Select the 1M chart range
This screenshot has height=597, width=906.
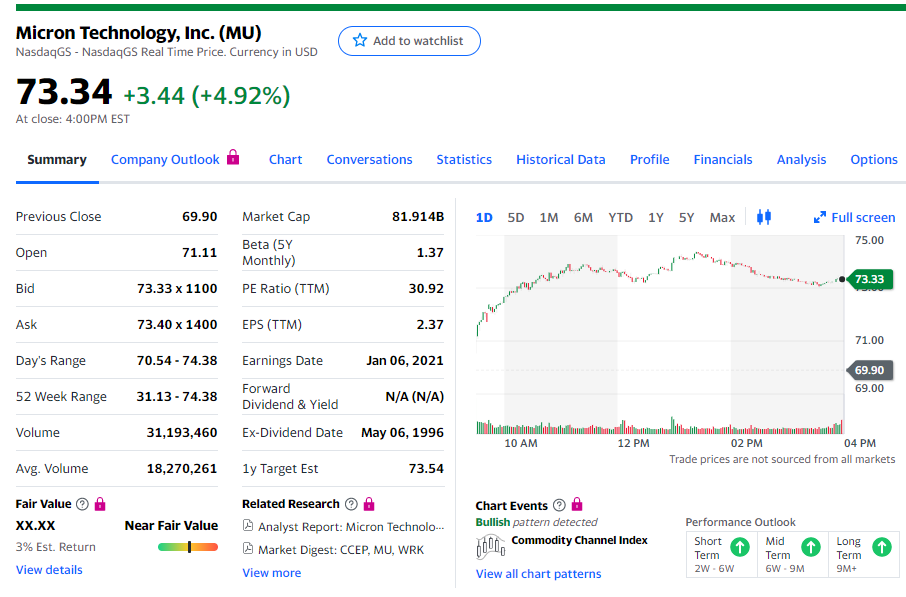point(549,217)
